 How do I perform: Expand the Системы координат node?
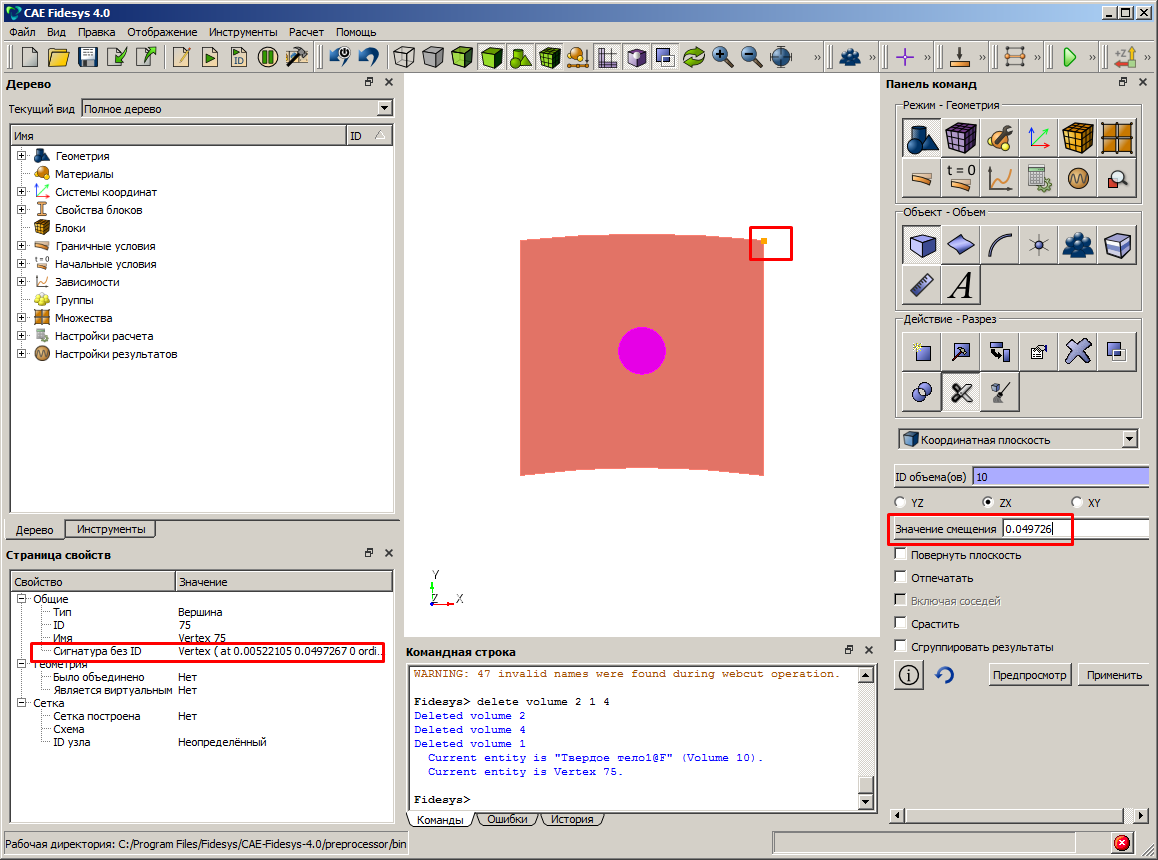click(x=21, y=192)
